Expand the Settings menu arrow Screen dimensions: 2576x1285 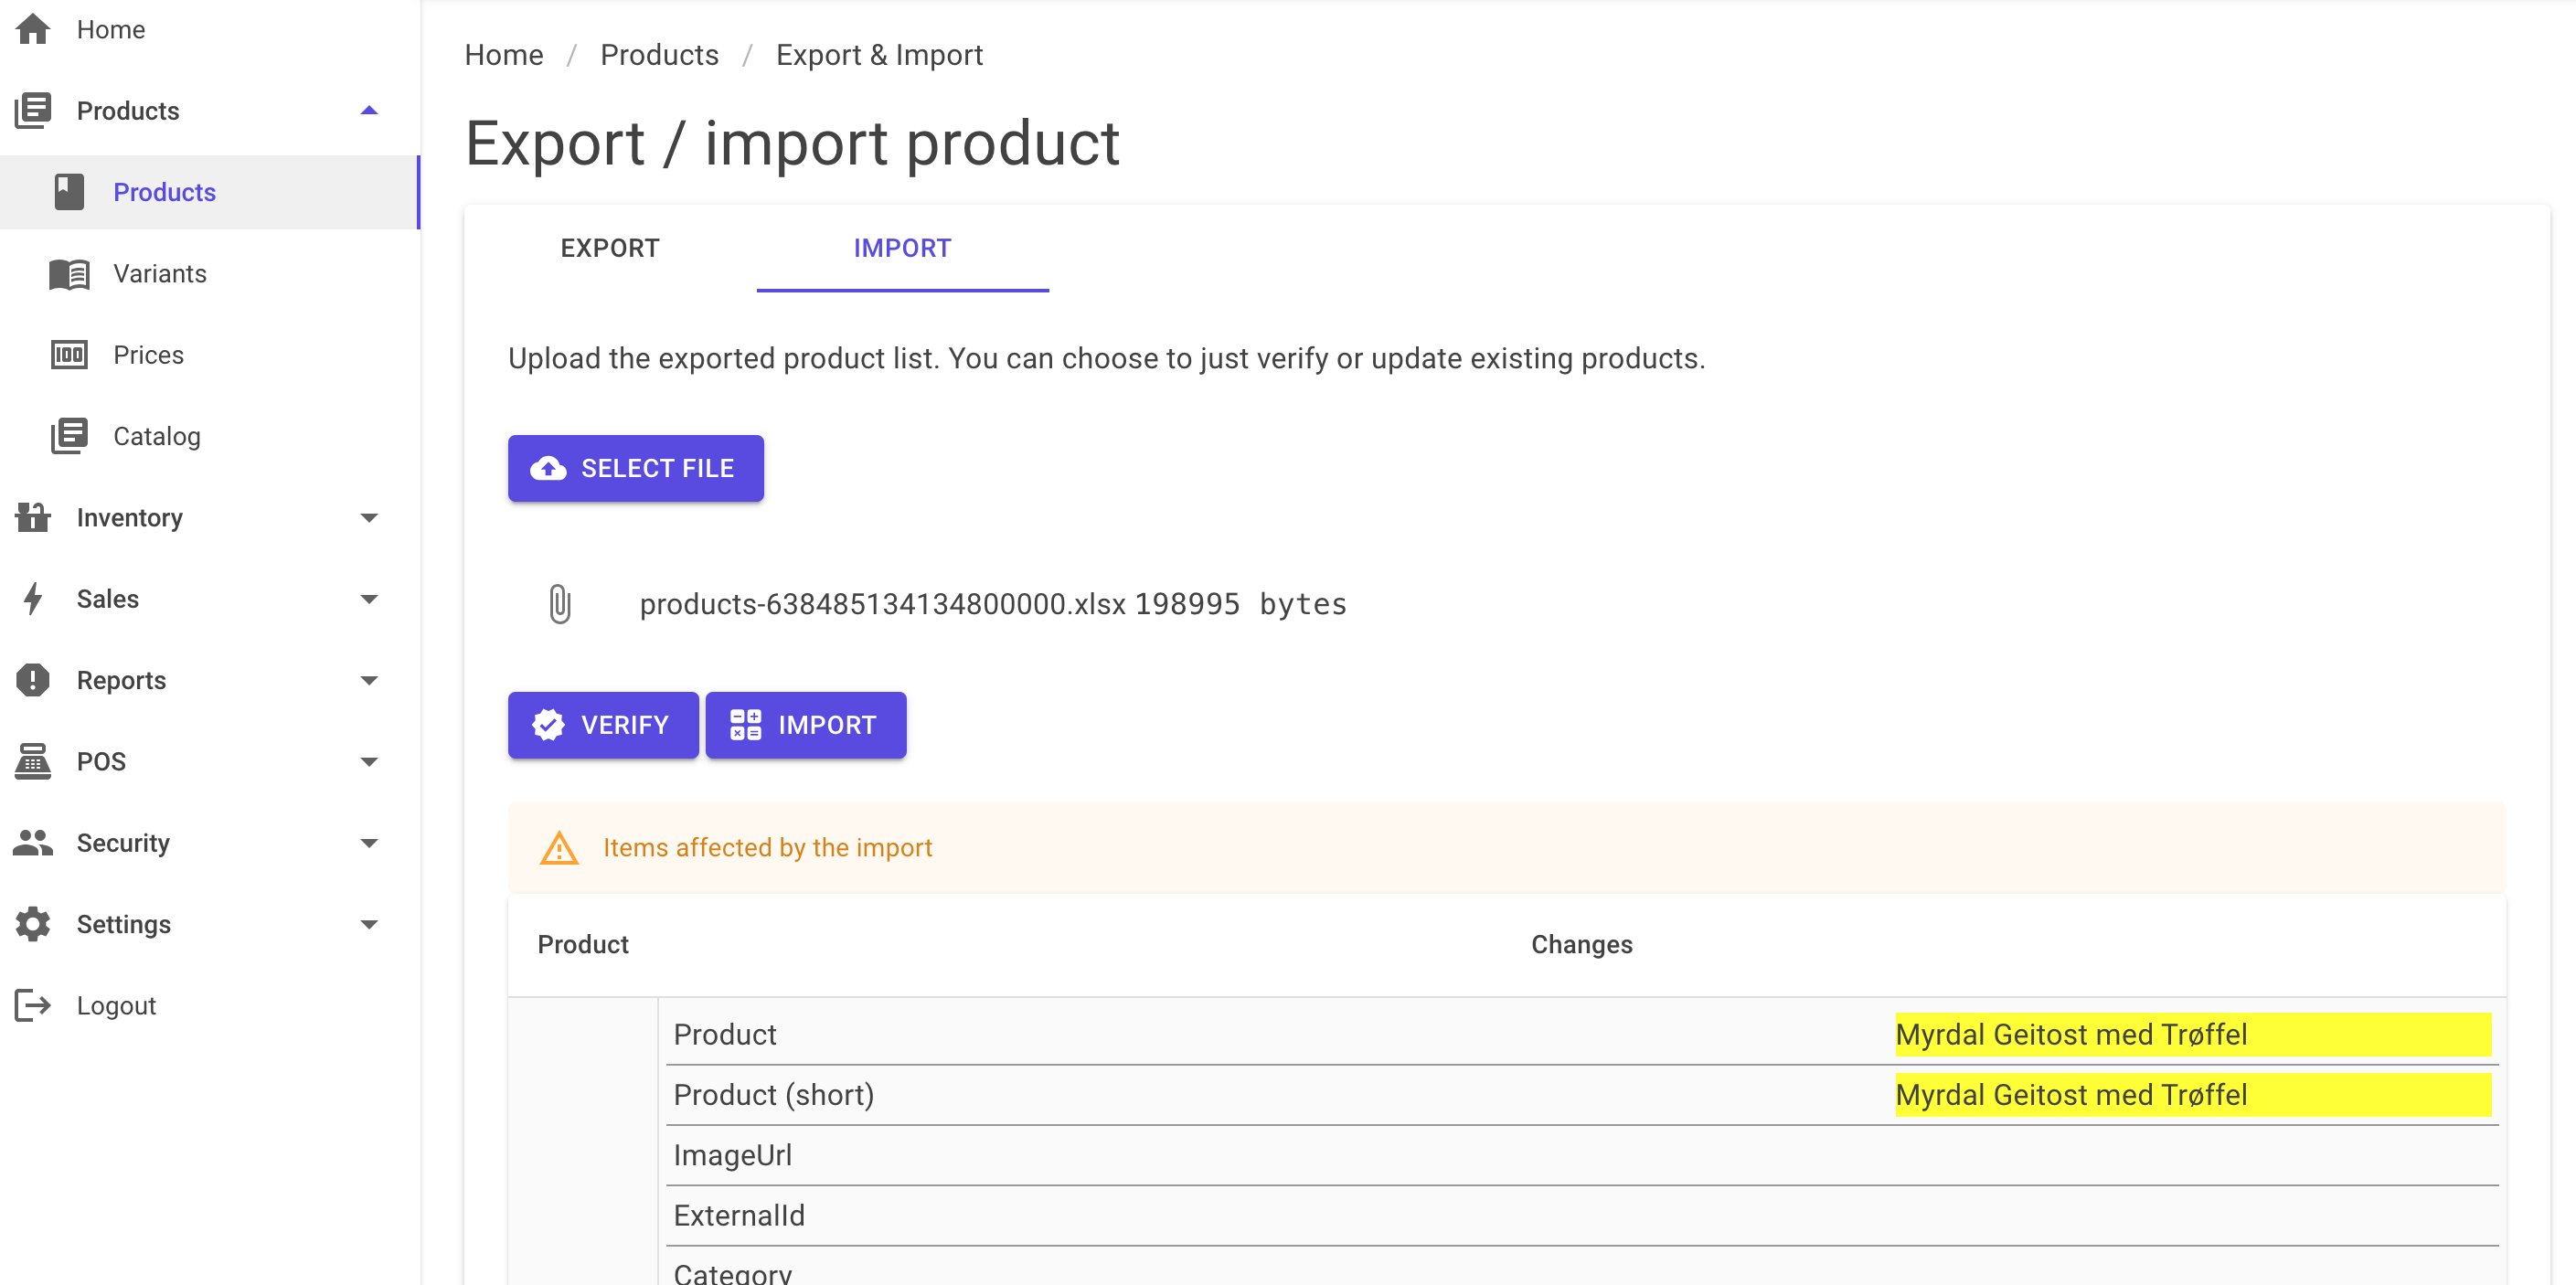coord(369,923)
